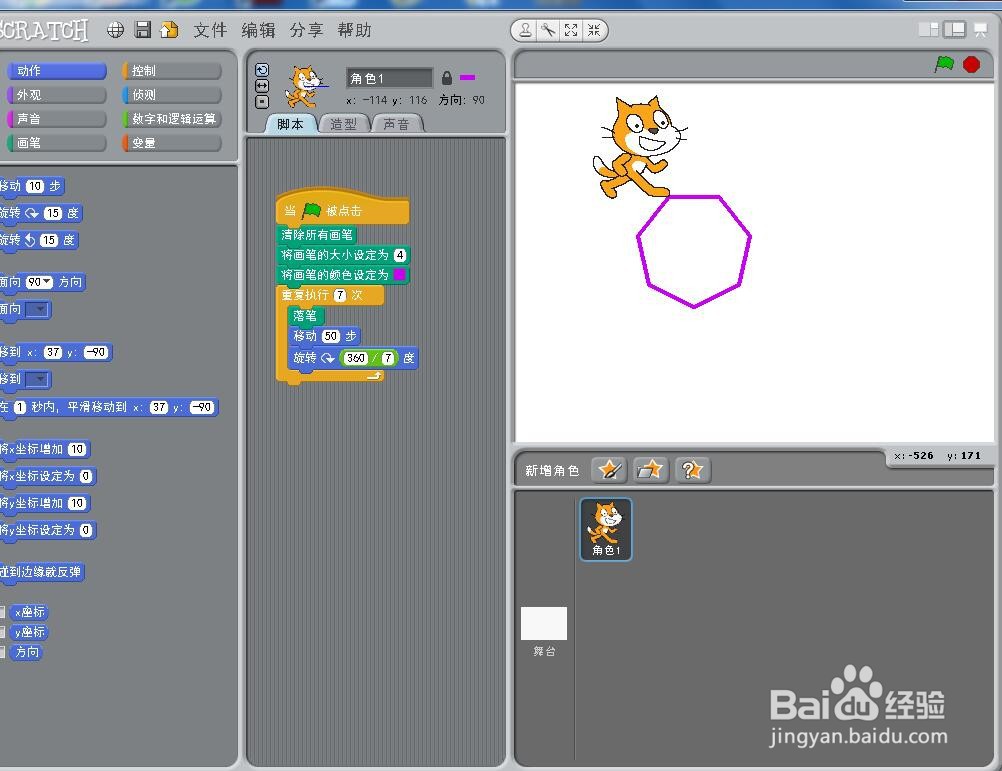Select the 侦测 block category
Image resolution: width=1002 pixels, height=771 pixels.
coord(171,95)
